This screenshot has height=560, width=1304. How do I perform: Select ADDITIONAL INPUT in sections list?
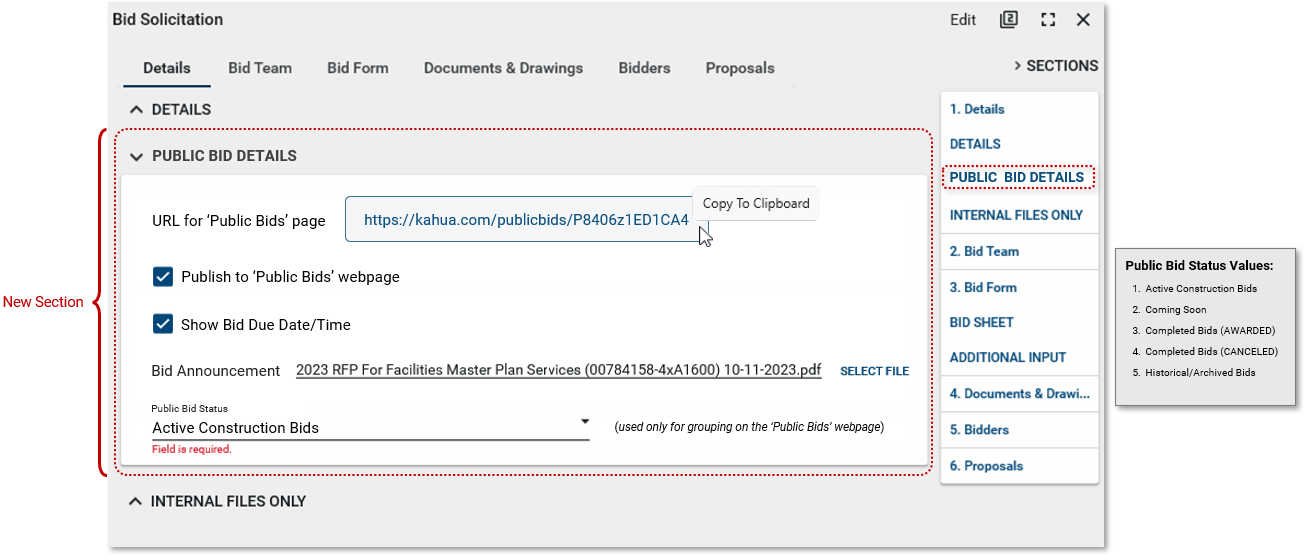point(1007,357)
